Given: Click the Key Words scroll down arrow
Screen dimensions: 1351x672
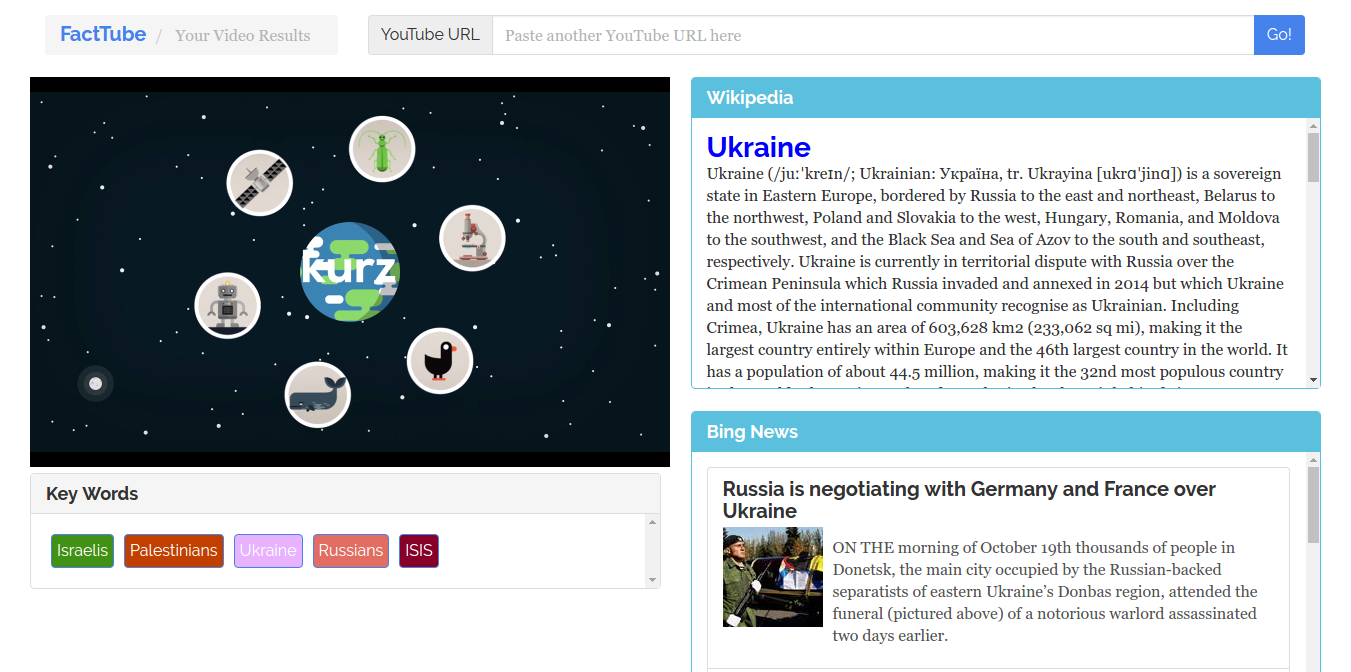Looking at the screenshot, I should [653, 580].
